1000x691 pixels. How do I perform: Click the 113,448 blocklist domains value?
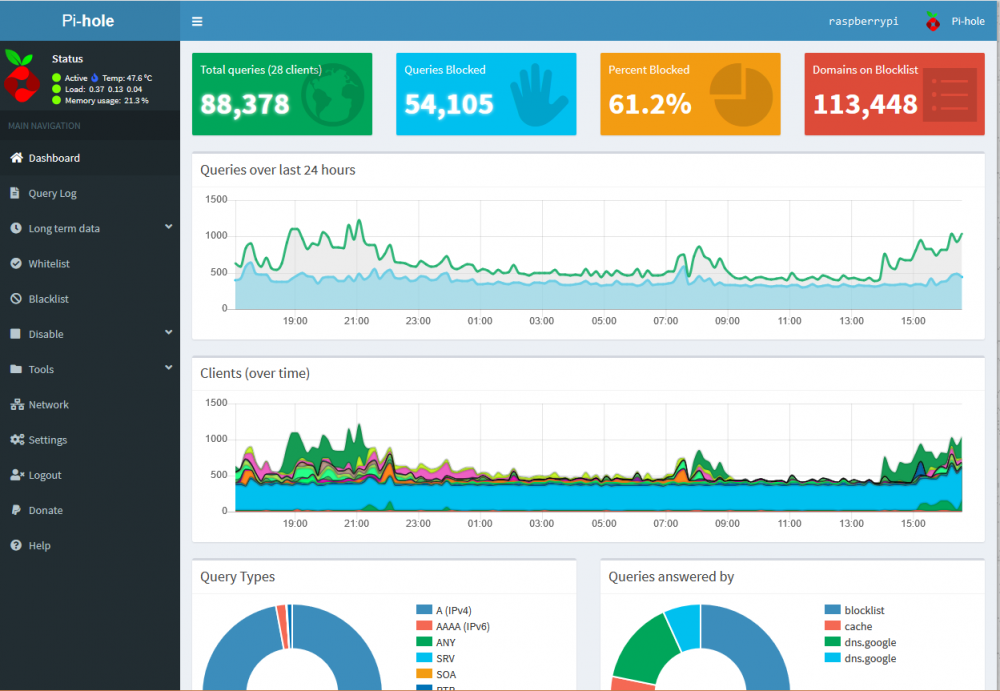[865, 104]
